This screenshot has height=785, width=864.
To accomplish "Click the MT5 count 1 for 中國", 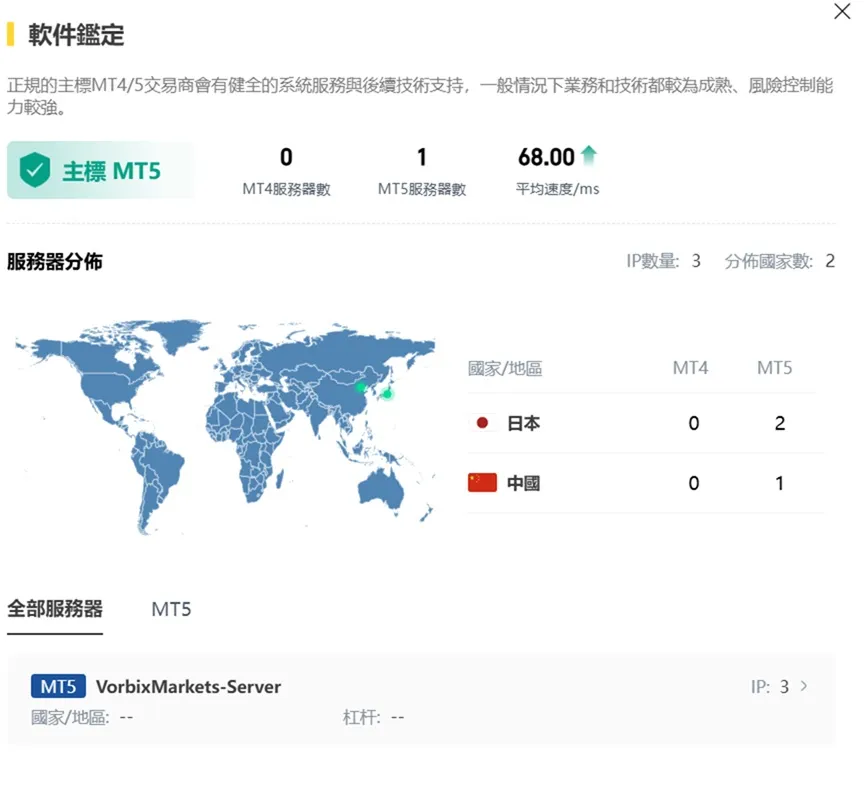I will pyautogui.click(x=780, y=483).
